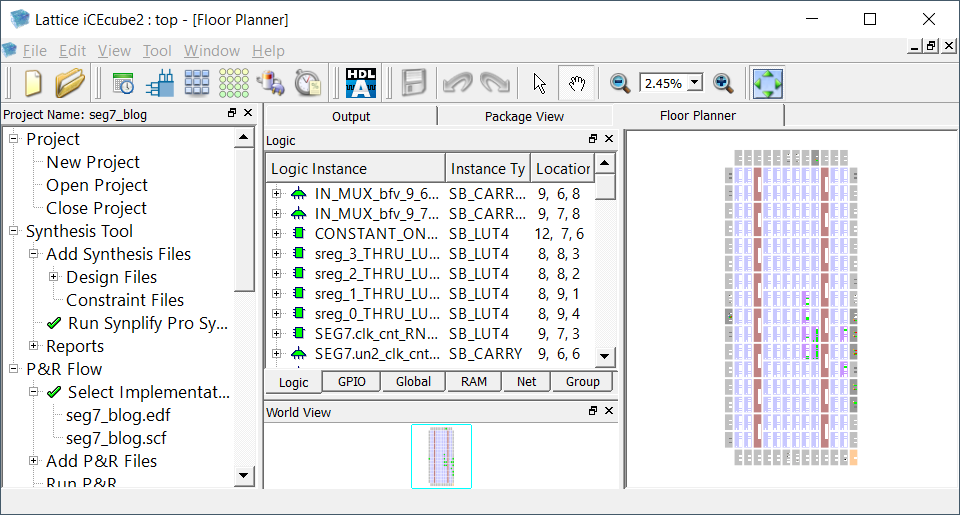960x515 pixels.
Task: Switch to the Output tab
Action: [351, 116]
